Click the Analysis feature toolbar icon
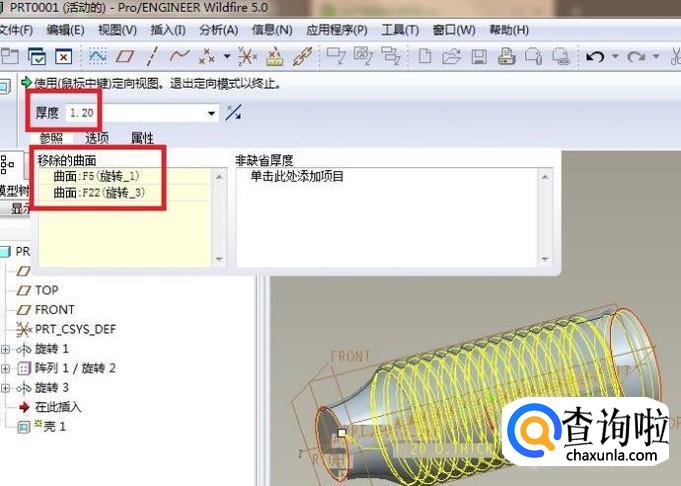681x486 pixels. pyautogui.click(x=274, y=56)
